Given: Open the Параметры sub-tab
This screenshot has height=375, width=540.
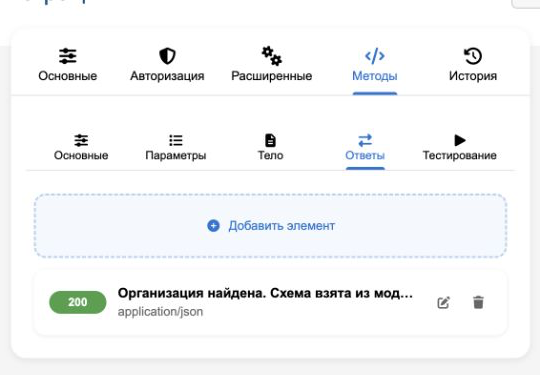Looking at the screenshot, I should (x=176, y=147).
